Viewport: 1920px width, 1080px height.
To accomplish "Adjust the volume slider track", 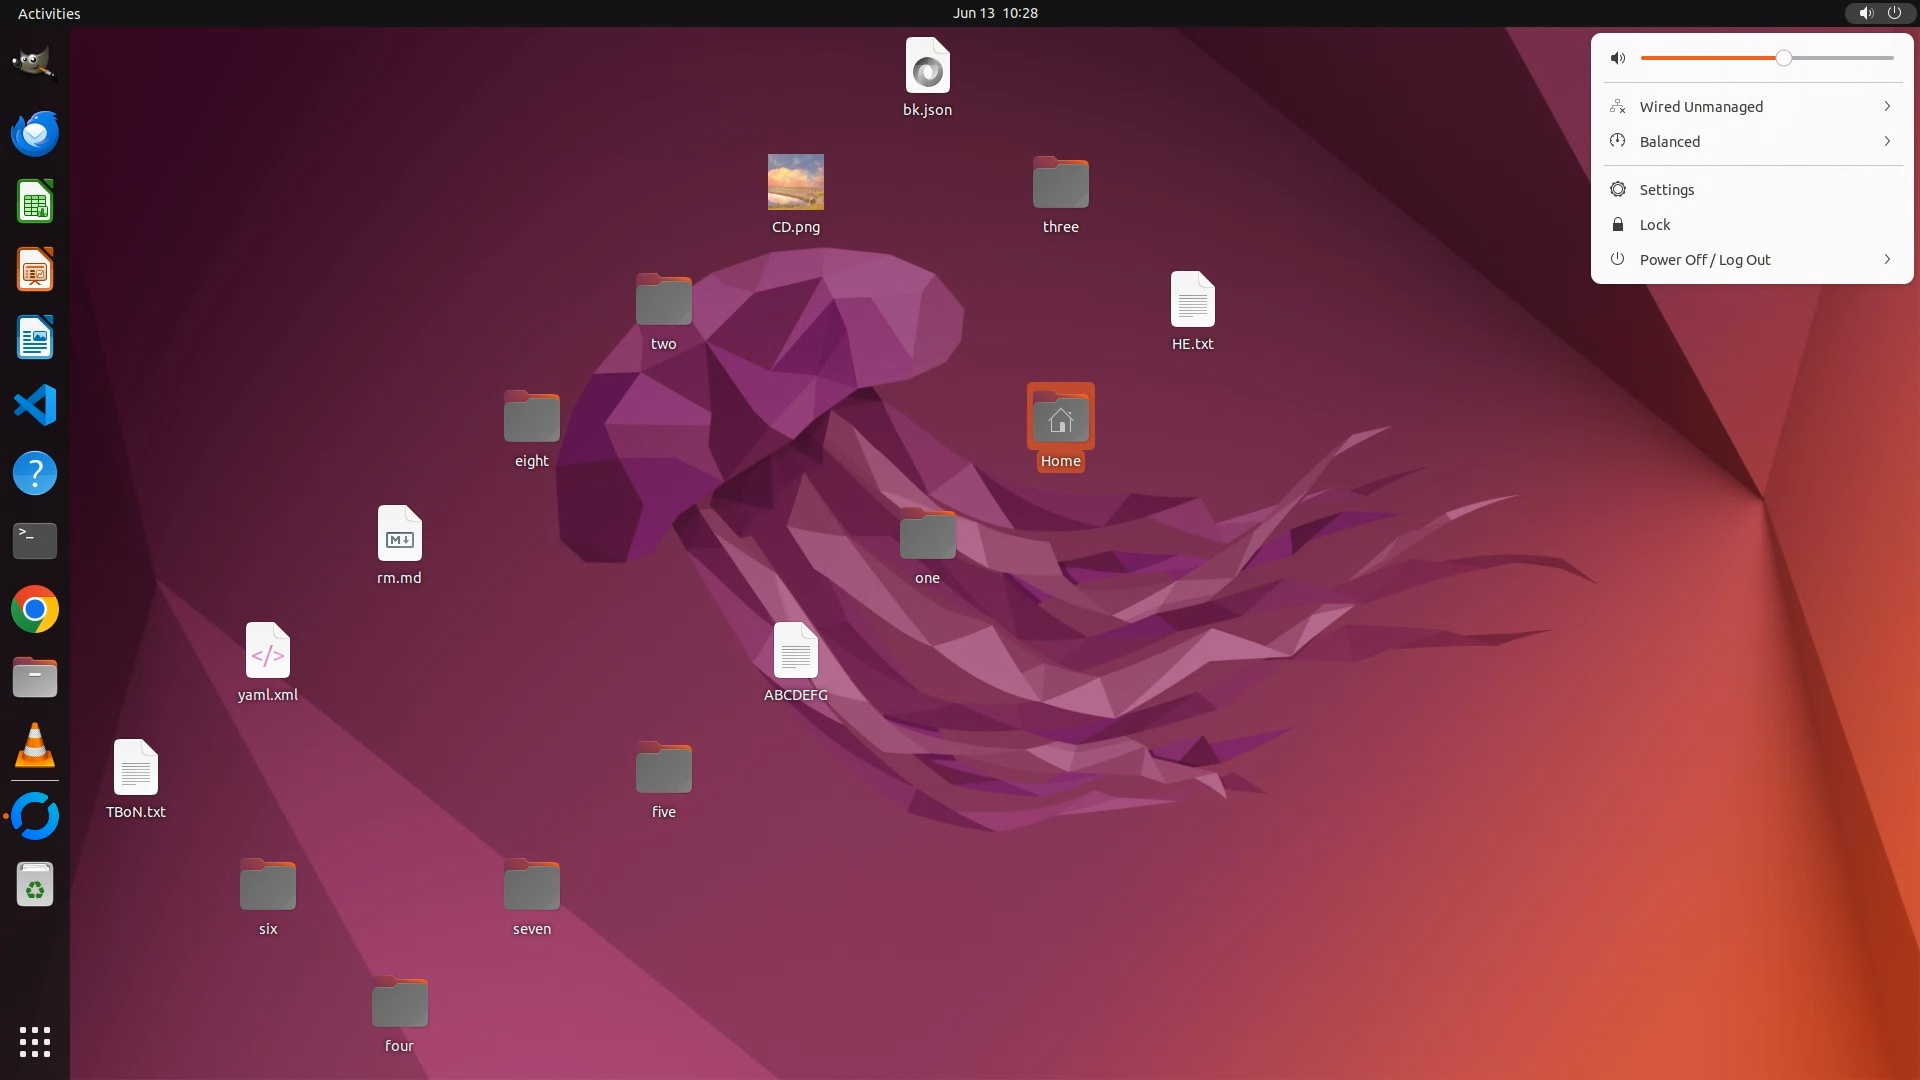I will tap(1767, 58).
